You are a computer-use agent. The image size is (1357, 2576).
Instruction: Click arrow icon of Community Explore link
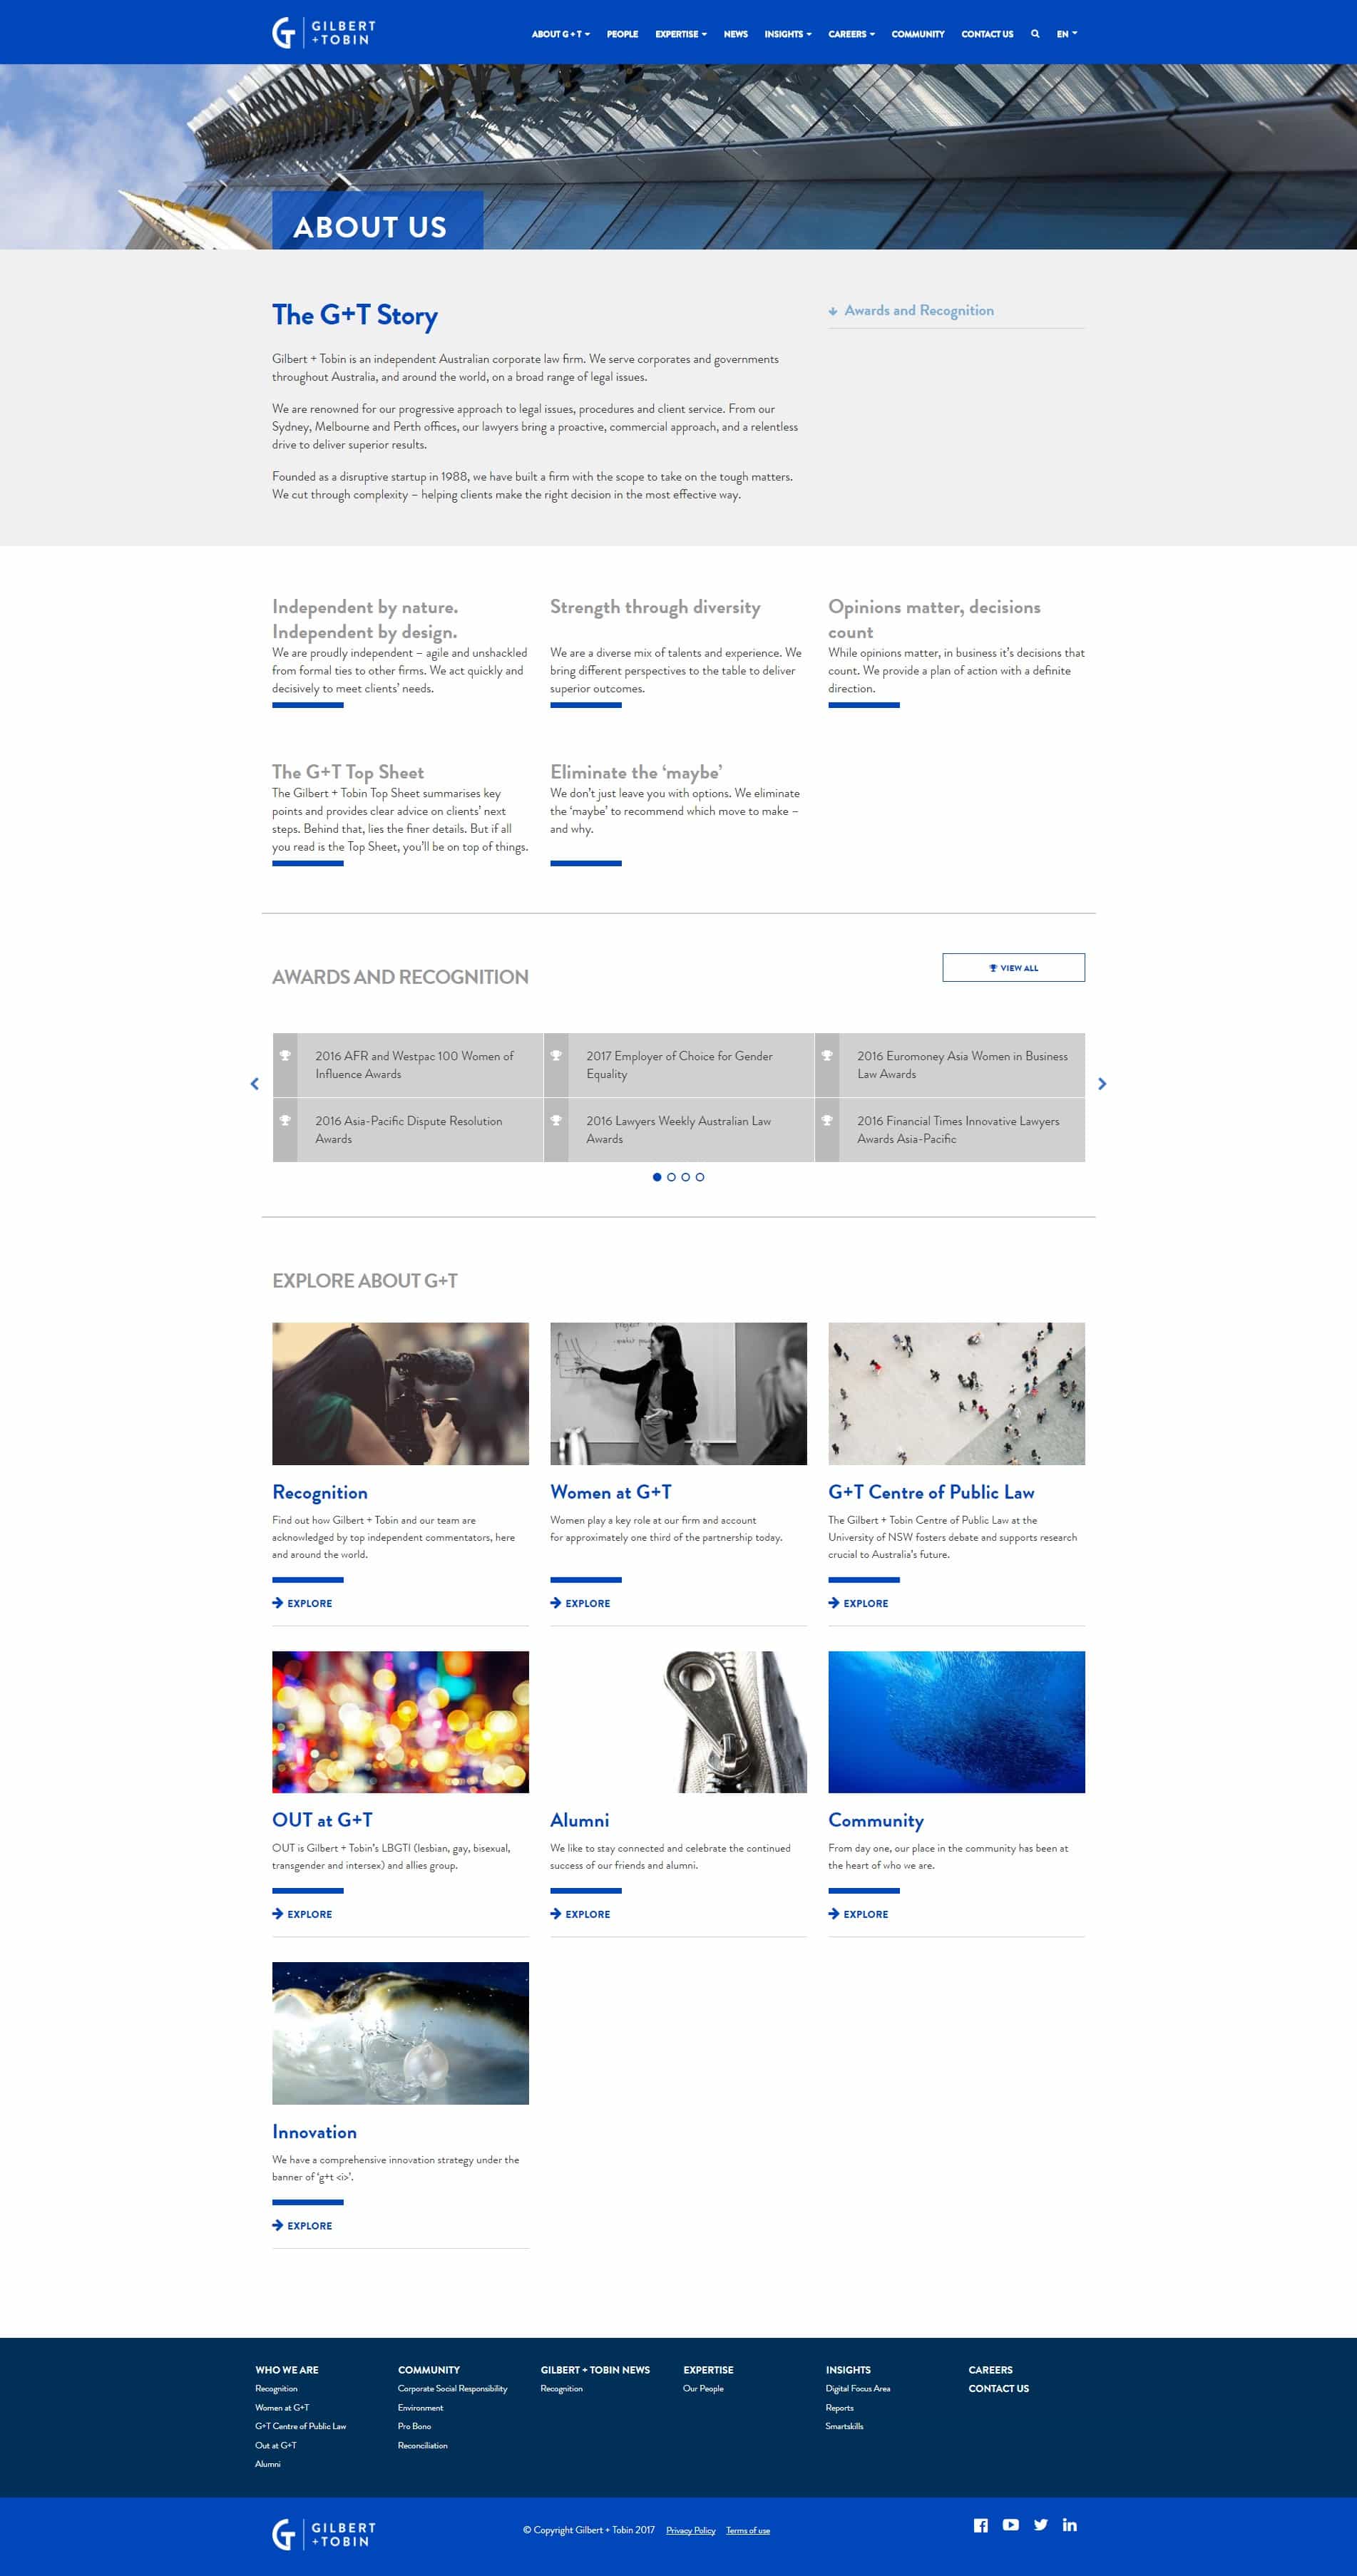833,1914
